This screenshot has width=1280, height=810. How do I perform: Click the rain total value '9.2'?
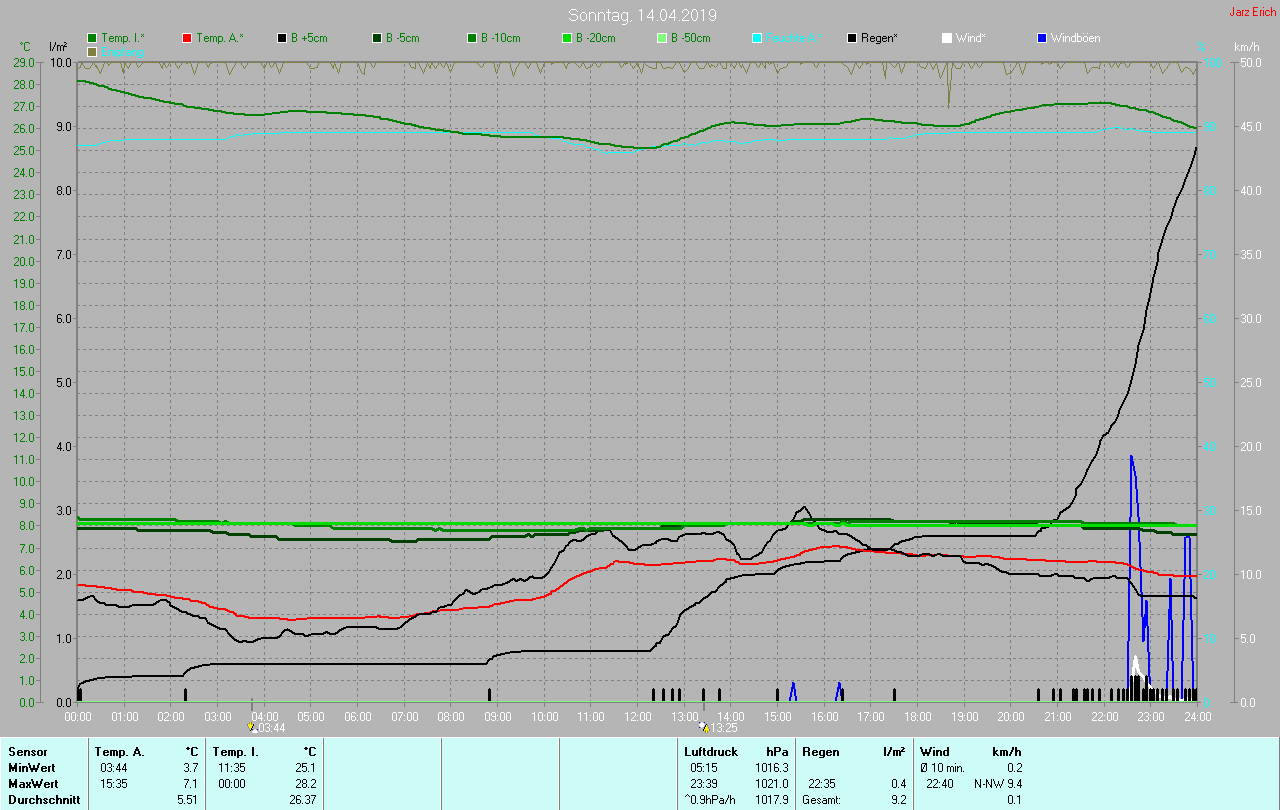pos(899,799)
